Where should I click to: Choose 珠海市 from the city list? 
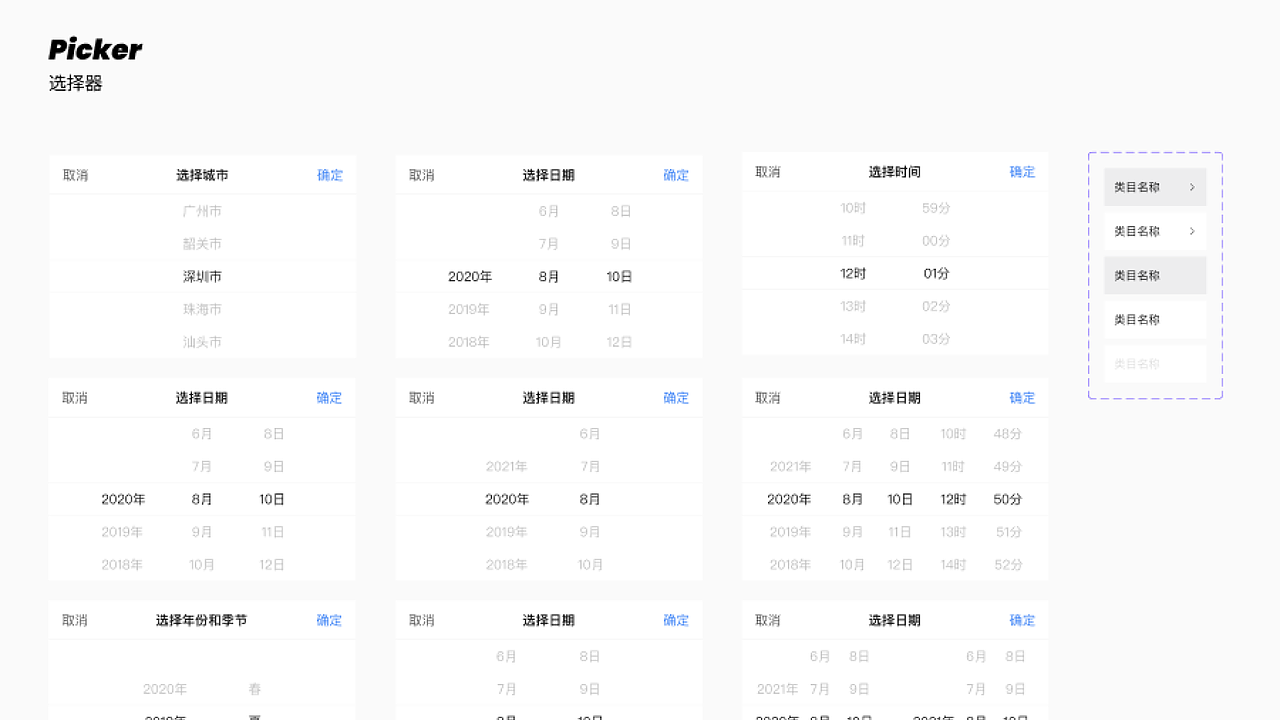click(202, 309)
